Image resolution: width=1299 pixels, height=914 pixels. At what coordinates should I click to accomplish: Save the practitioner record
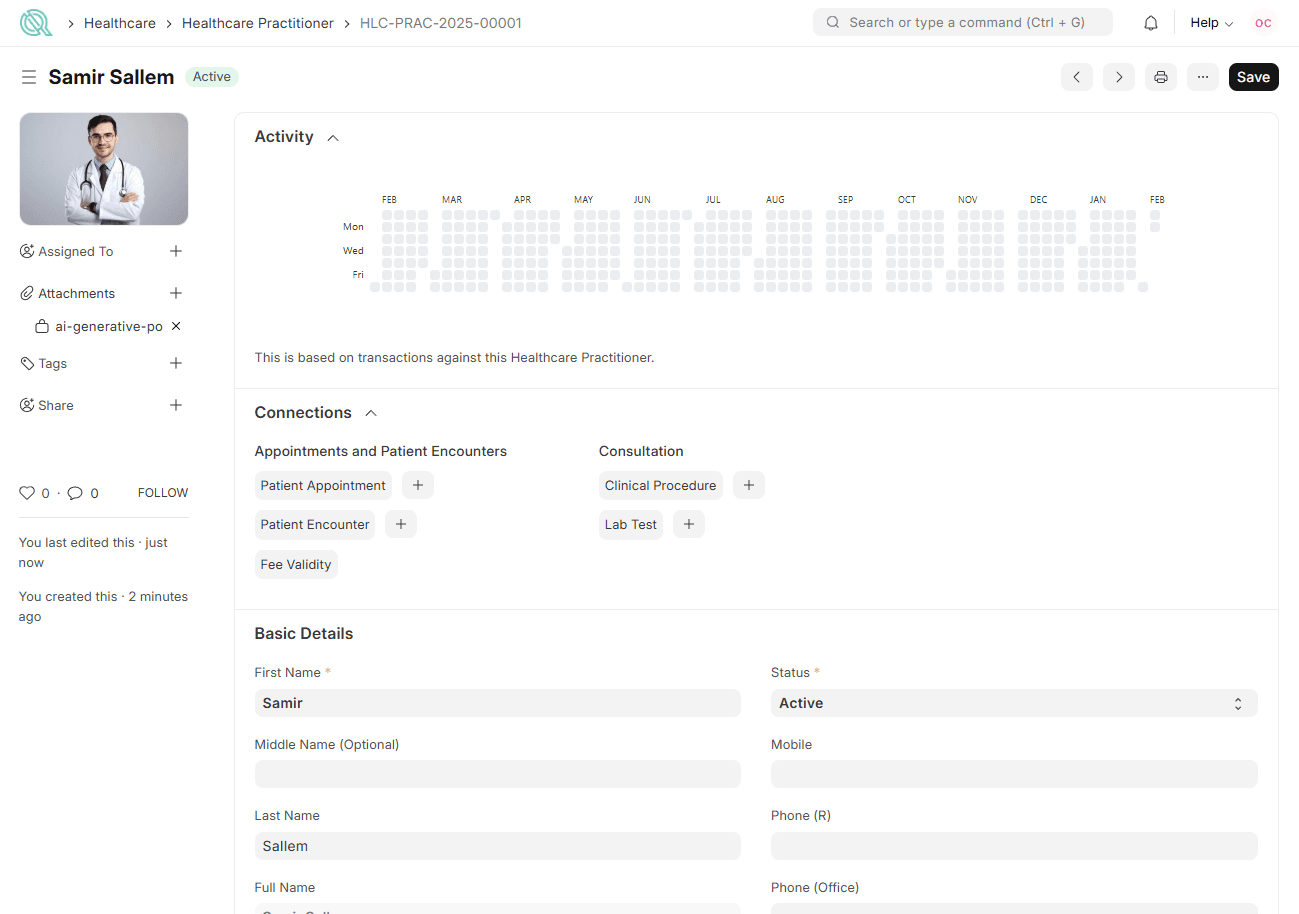coord(1253,77)
